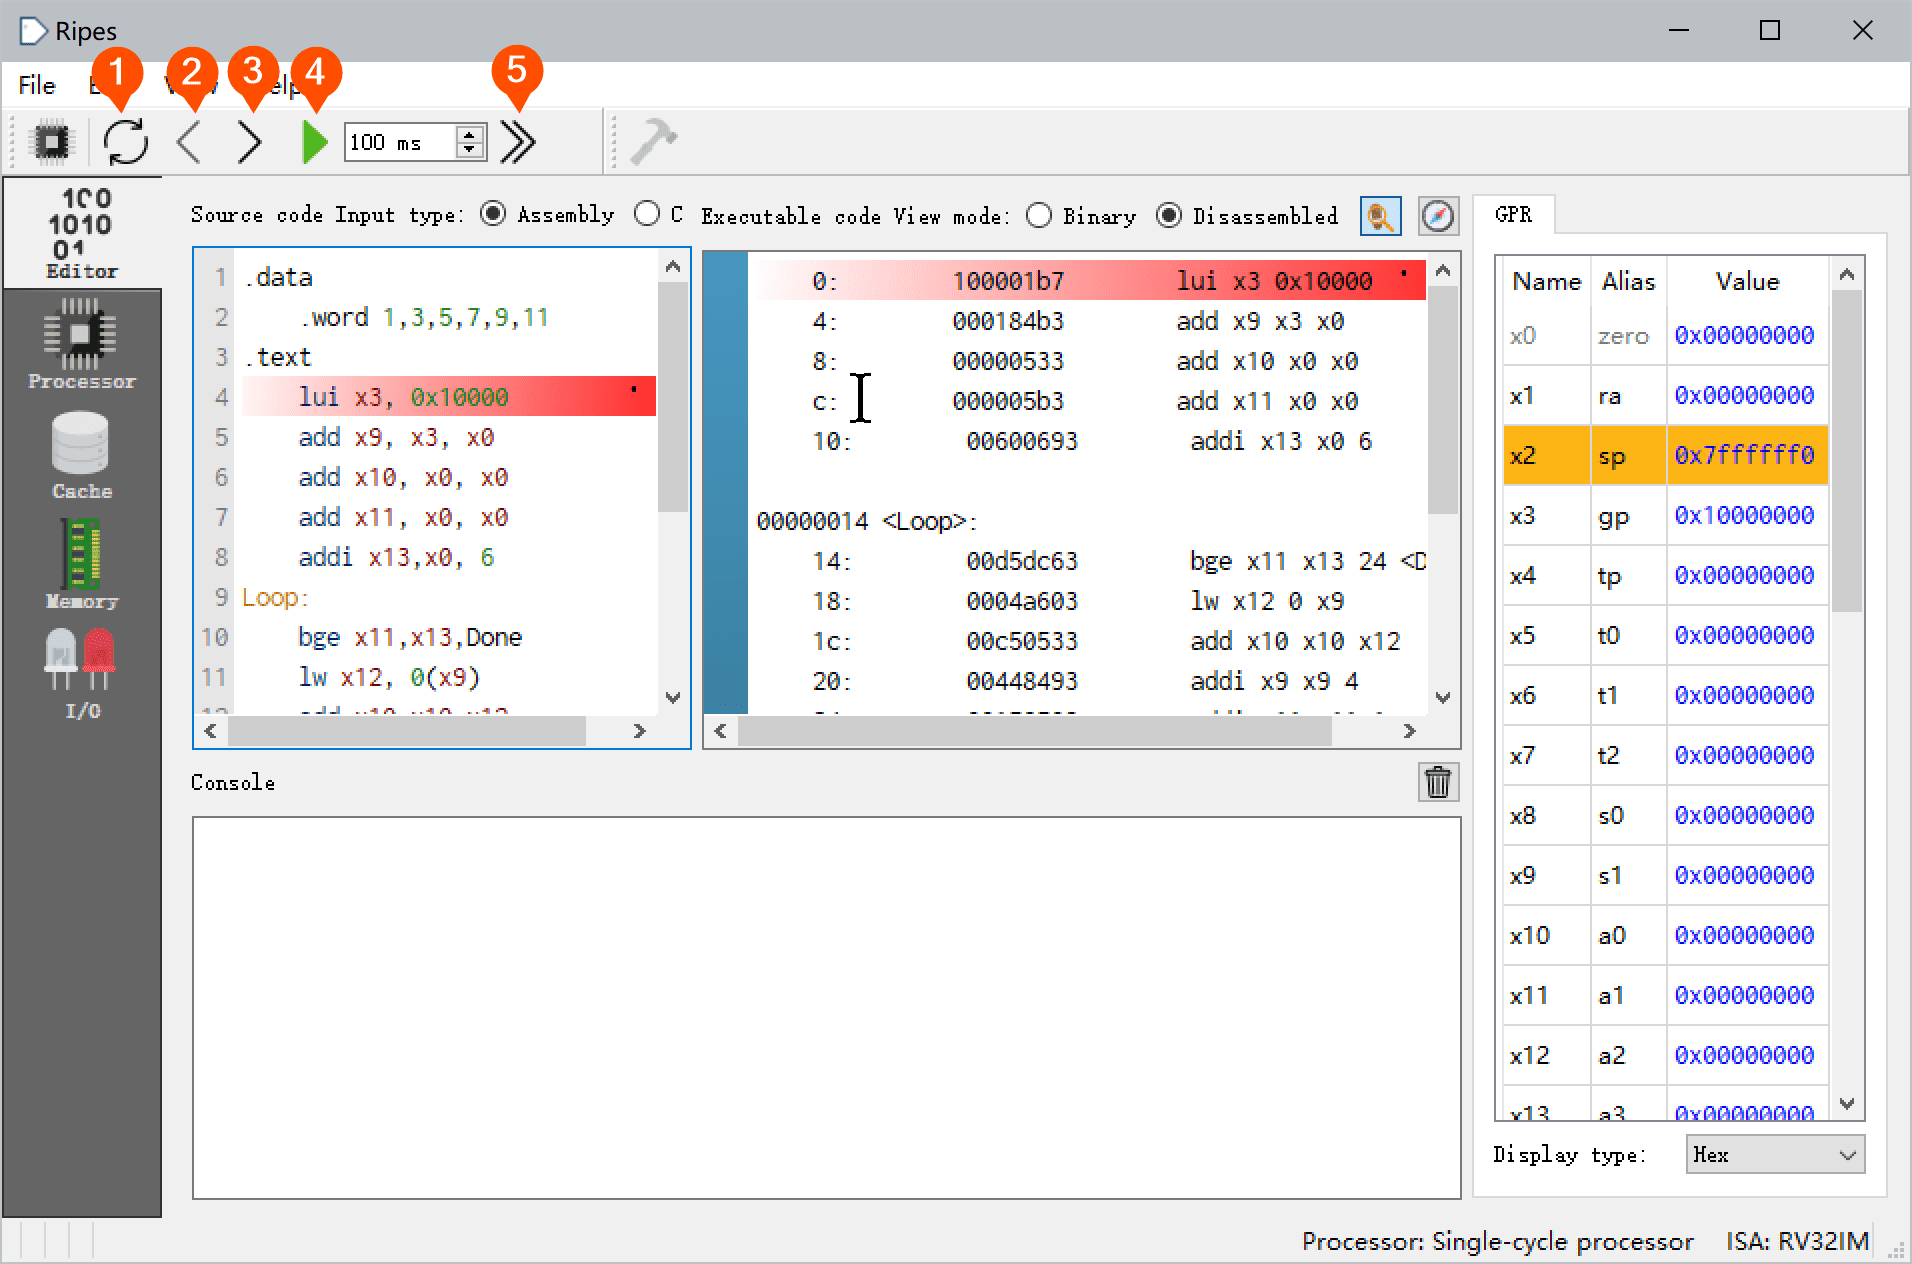
Task: Maximize the Ripes window
Action: pyautogui.click(x=1770, y=30)
